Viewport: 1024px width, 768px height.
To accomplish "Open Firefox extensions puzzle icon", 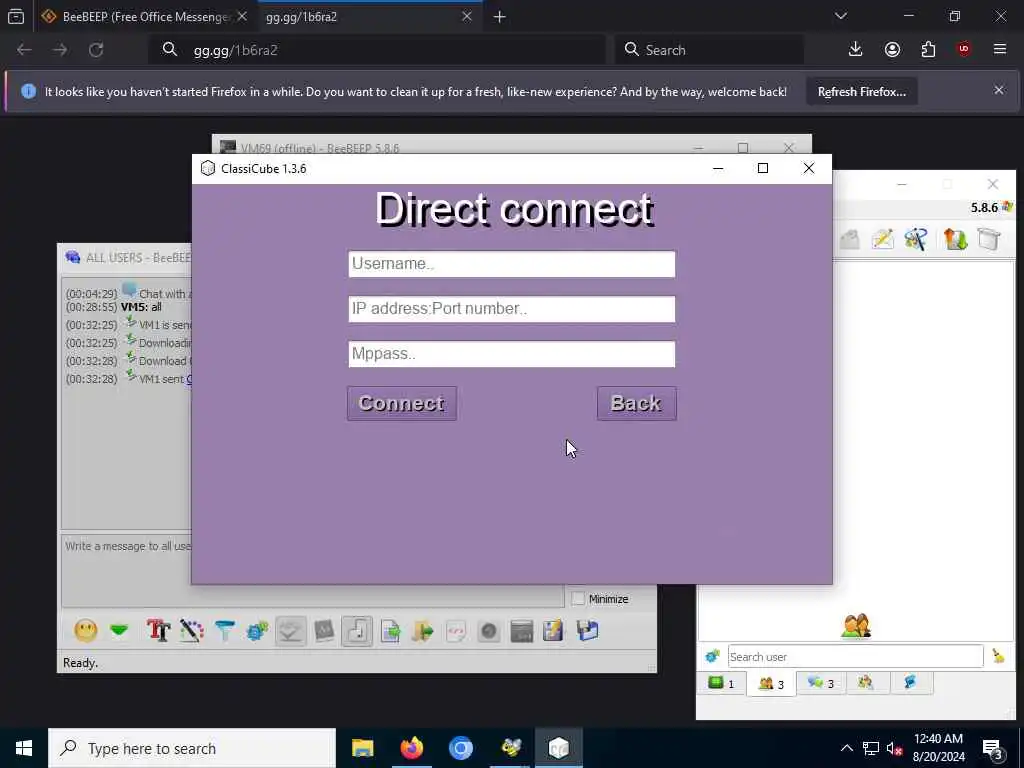I will point(928,50).
